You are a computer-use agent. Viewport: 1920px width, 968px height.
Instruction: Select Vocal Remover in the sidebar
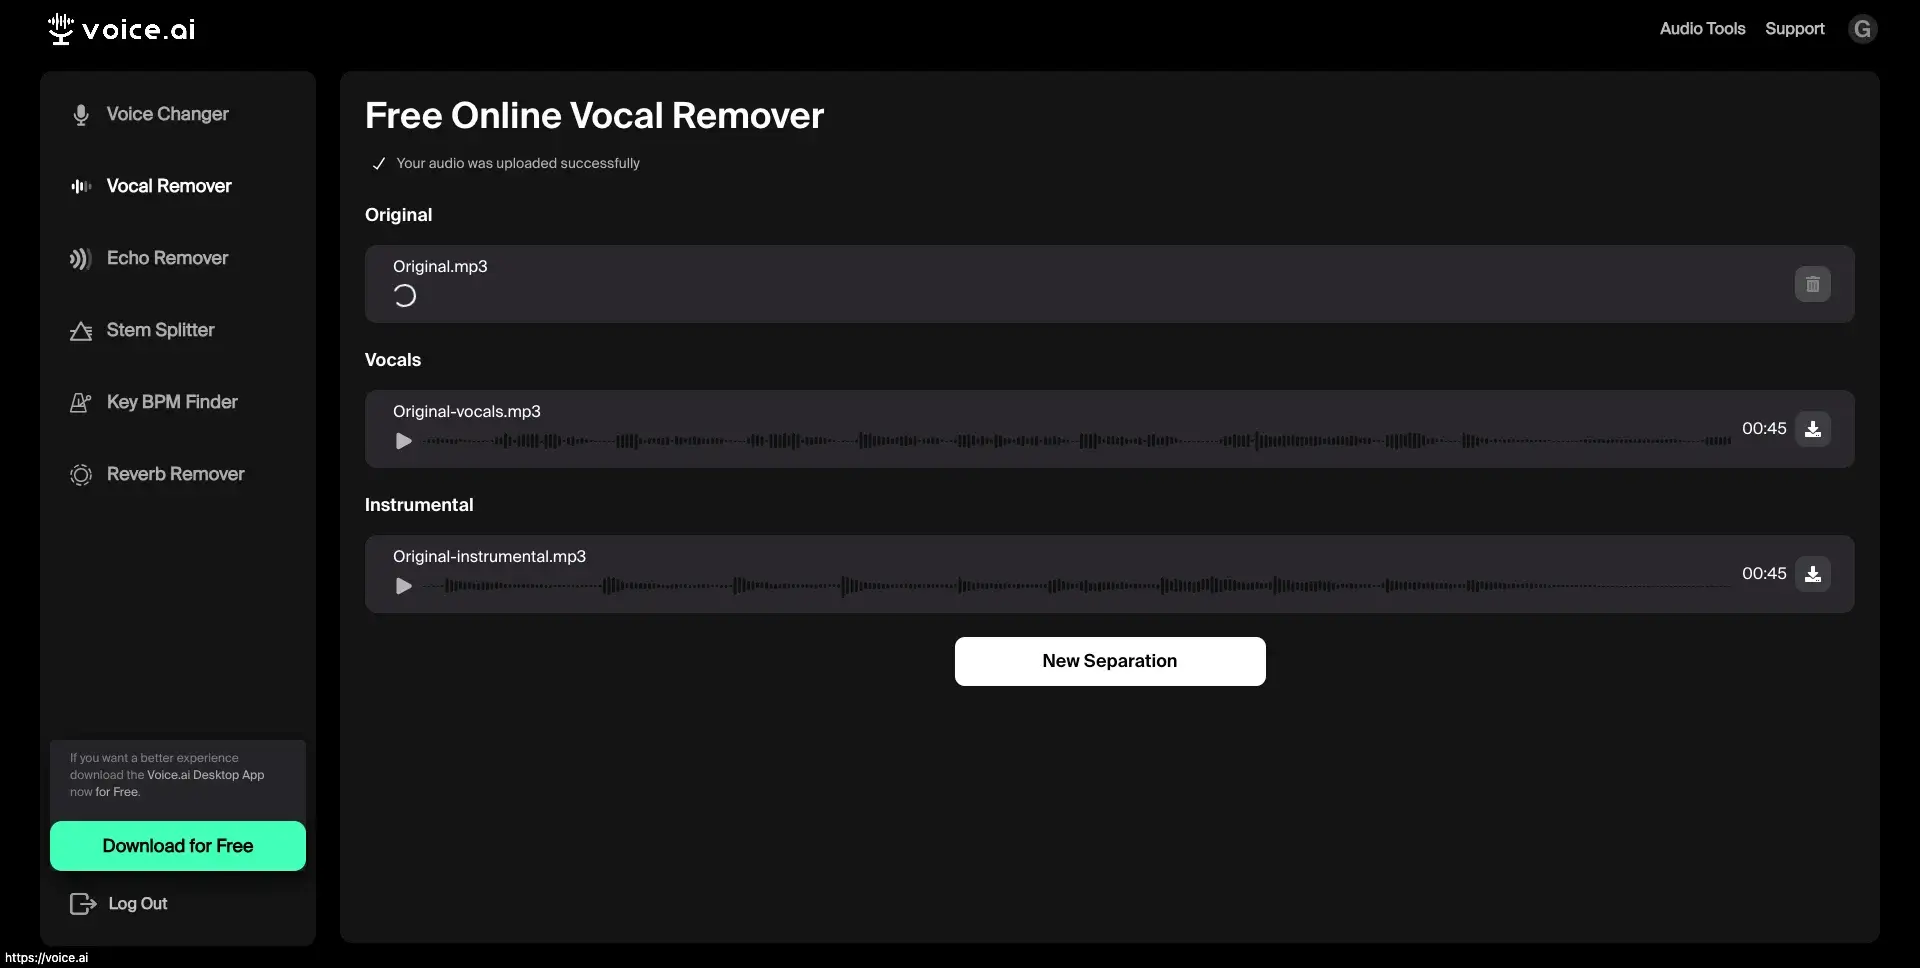tap(169, 186)
